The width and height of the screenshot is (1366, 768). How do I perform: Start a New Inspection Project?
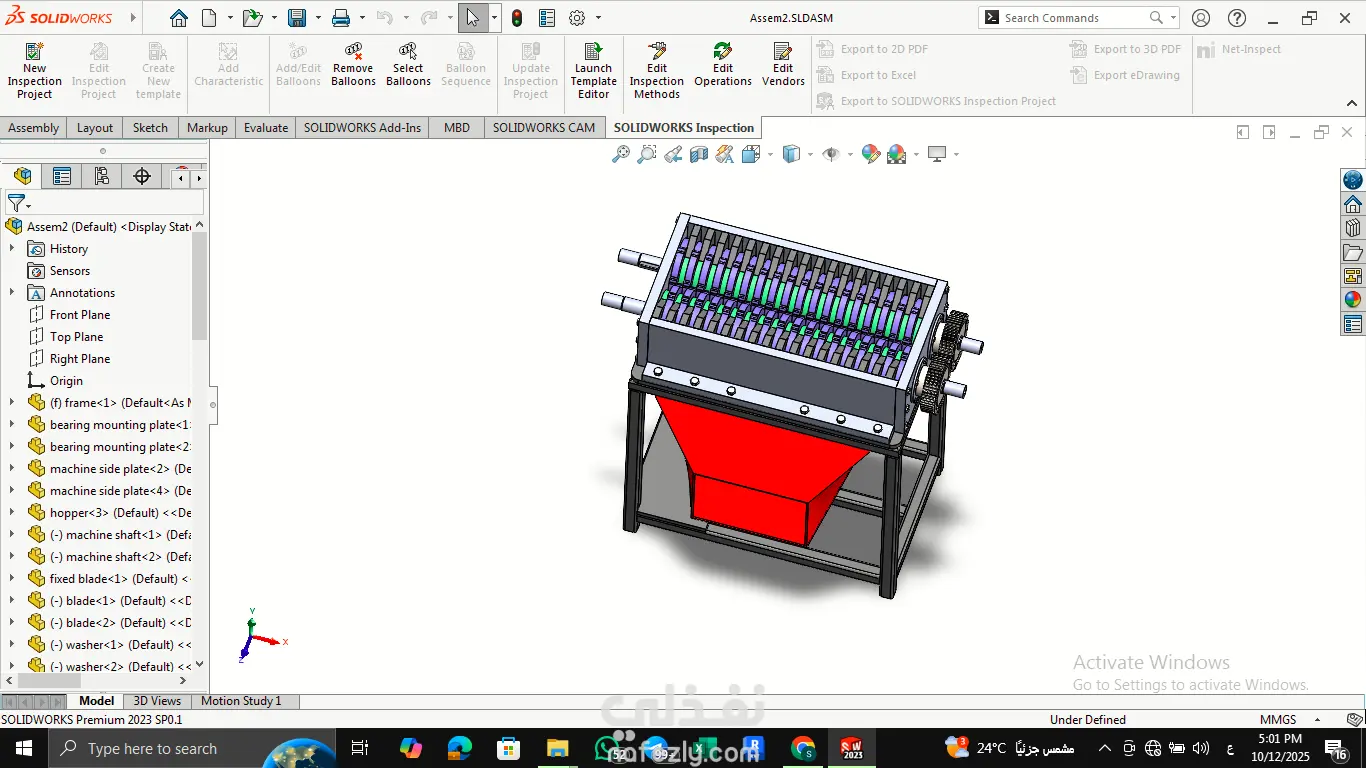[35, 70]
